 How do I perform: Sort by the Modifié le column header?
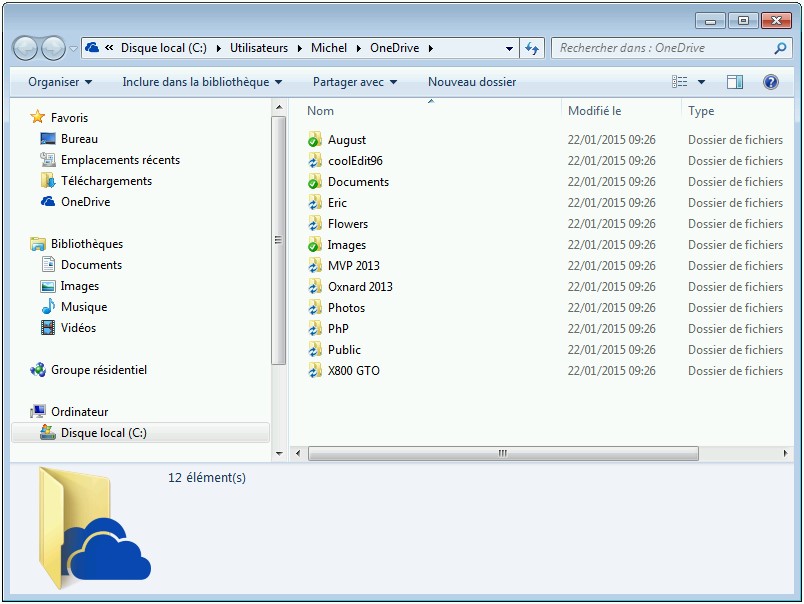click(595, 111)
